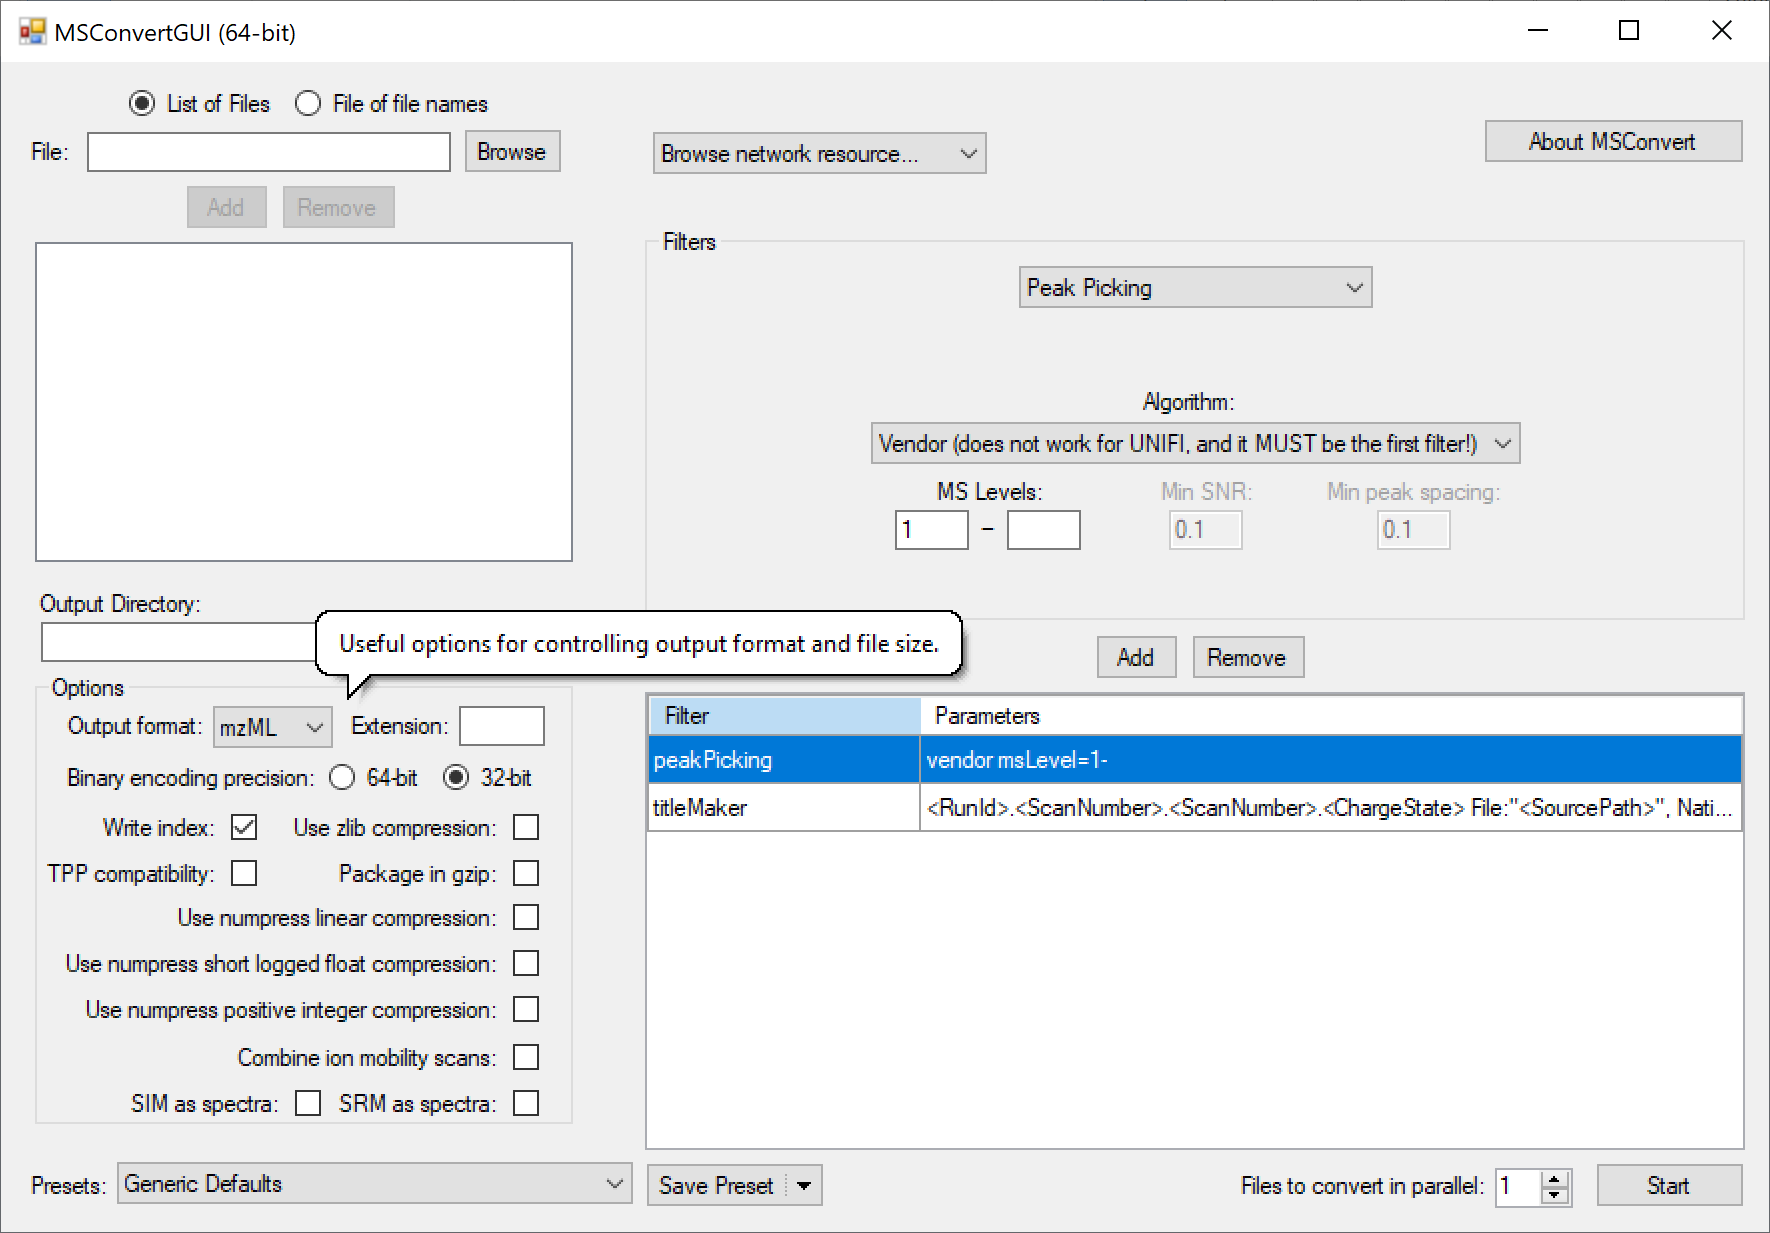The image size is (1770, 1233).
Task: Click the MS Levels start value field
Action: (x=932, y=530)
